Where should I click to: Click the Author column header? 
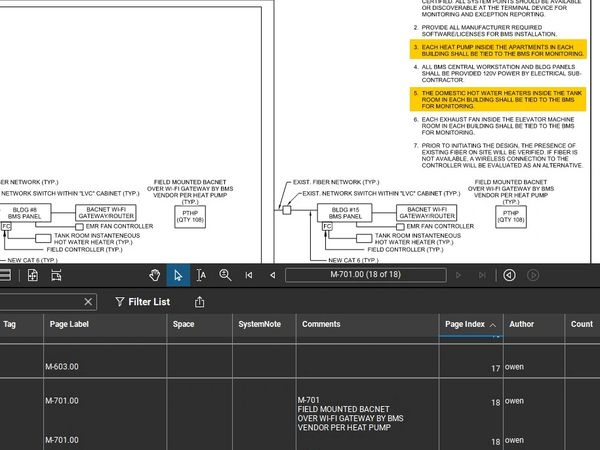[521, 324]
